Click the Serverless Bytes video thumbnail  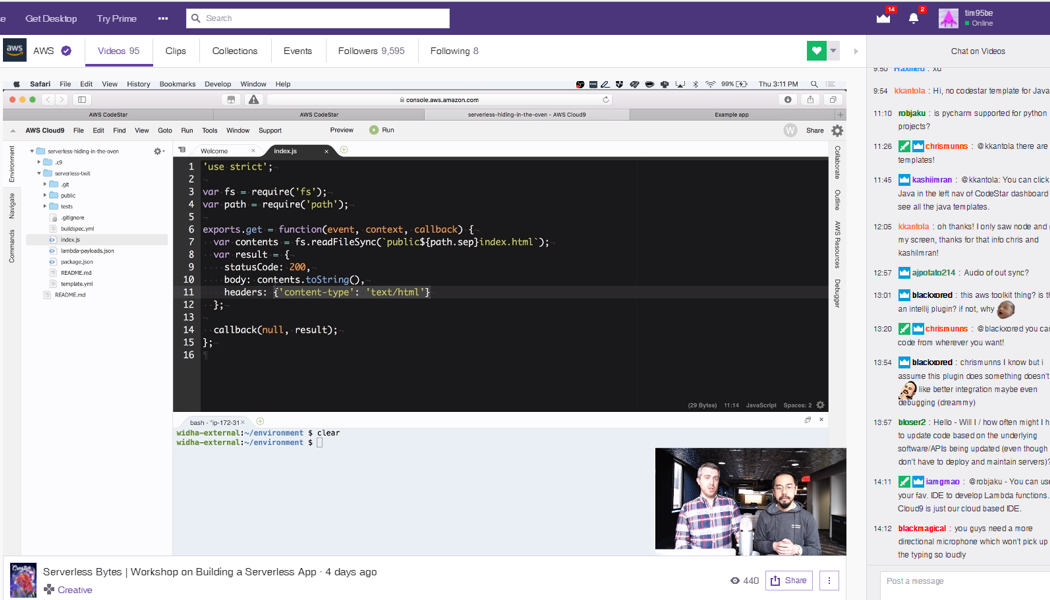coord(23,580)
